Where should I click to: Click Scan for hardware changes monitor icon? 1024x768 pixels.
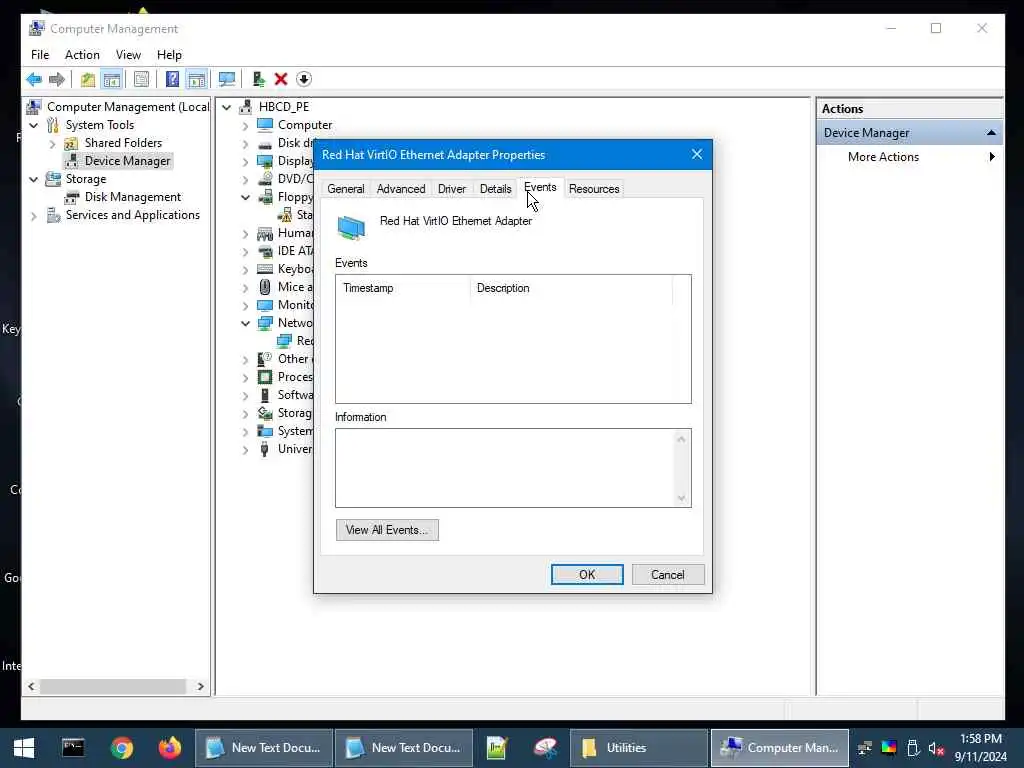[x=227, y=79]
